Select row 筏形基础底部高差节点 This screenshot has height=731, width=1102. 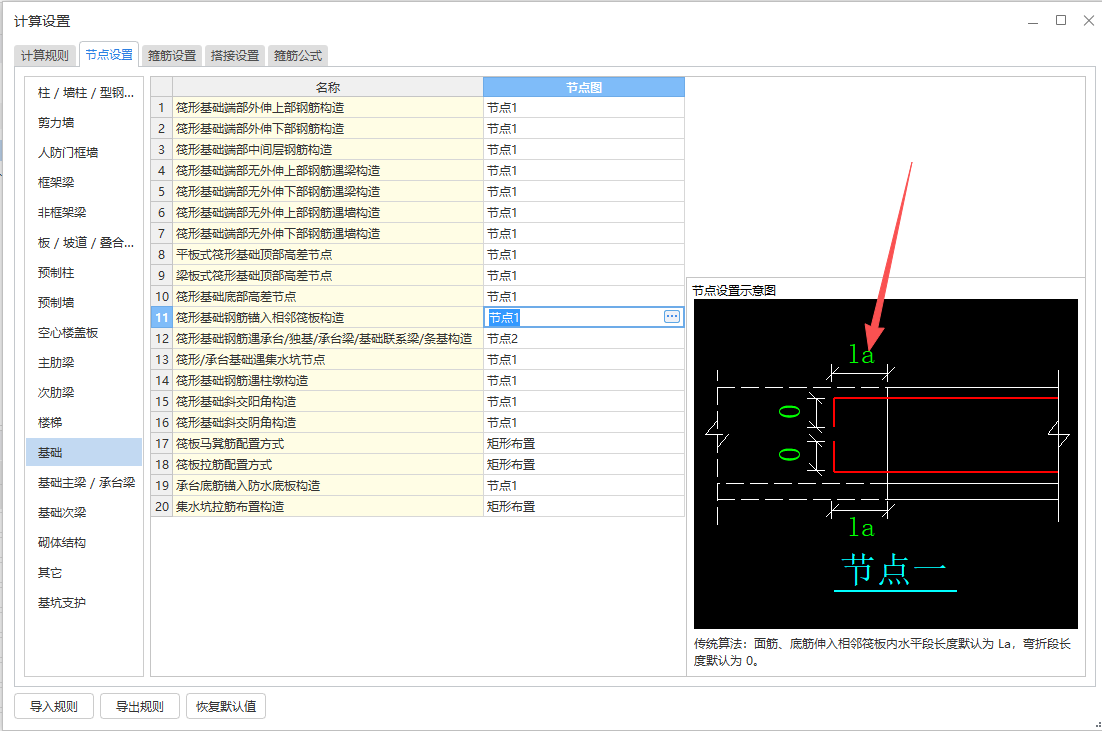(x=328, y=297)
